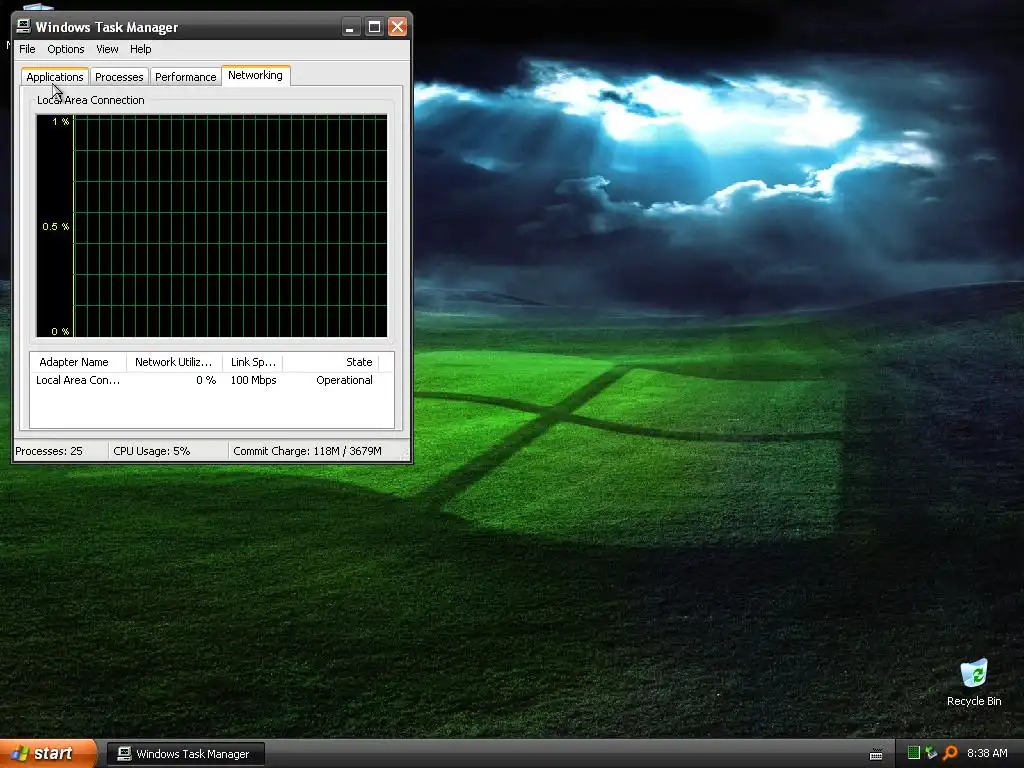The width and height of the screenshot is (1024, 768).
Task: Click the Windows Task Manager taskbar button
Action: point(185,754)
